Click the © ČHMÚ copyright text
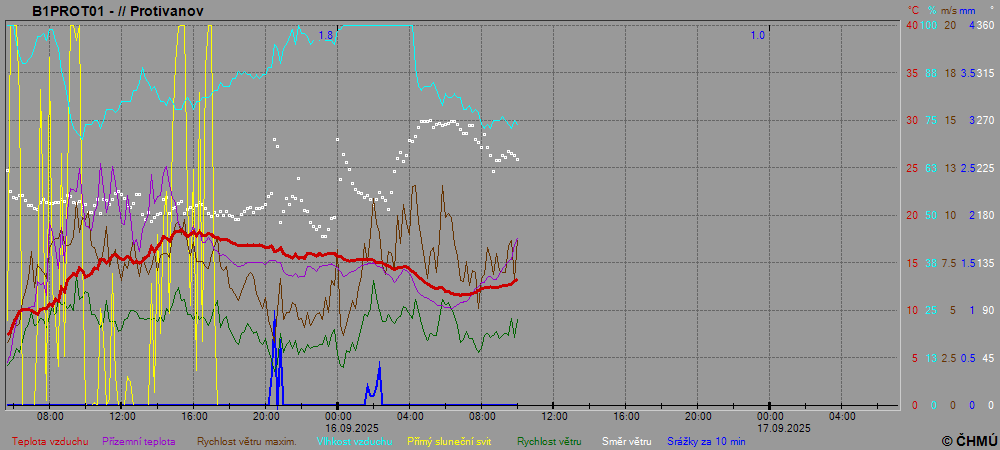Image resolution: width=1000 pixels, height=450 pixels. click(969, 440)
